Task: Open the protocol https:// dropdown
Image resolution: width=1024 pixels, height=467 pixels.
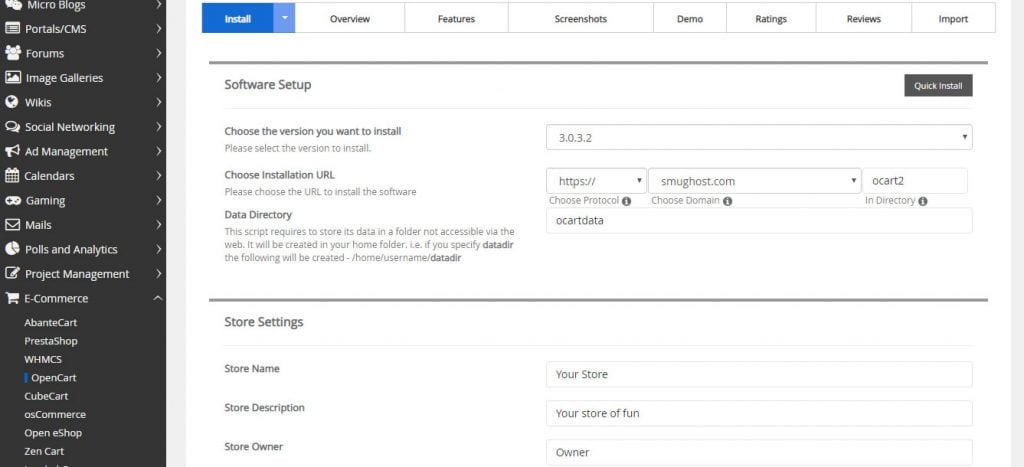Action: (596, 181)
